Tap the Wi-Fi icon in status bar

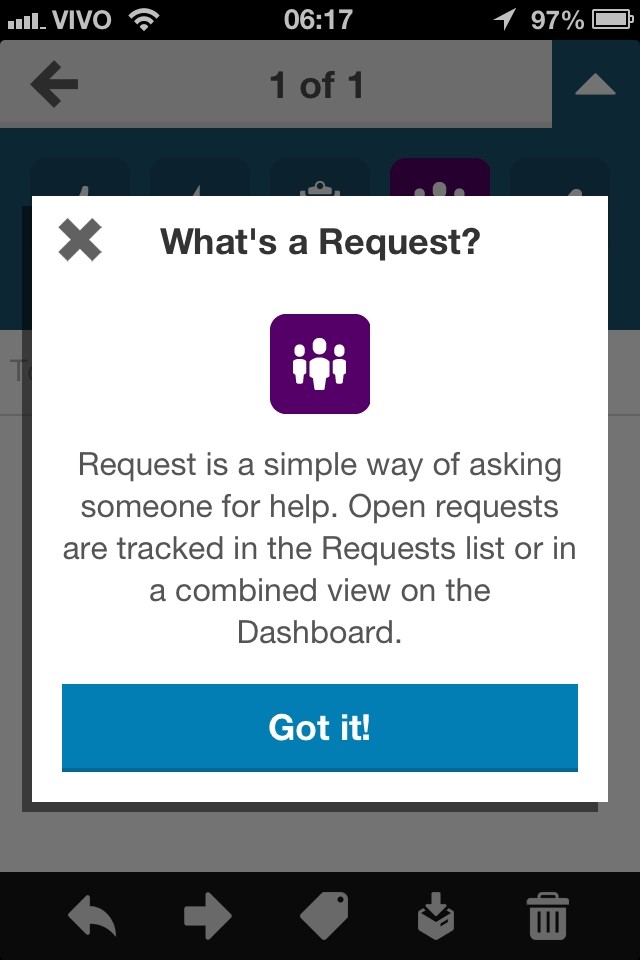144,20
